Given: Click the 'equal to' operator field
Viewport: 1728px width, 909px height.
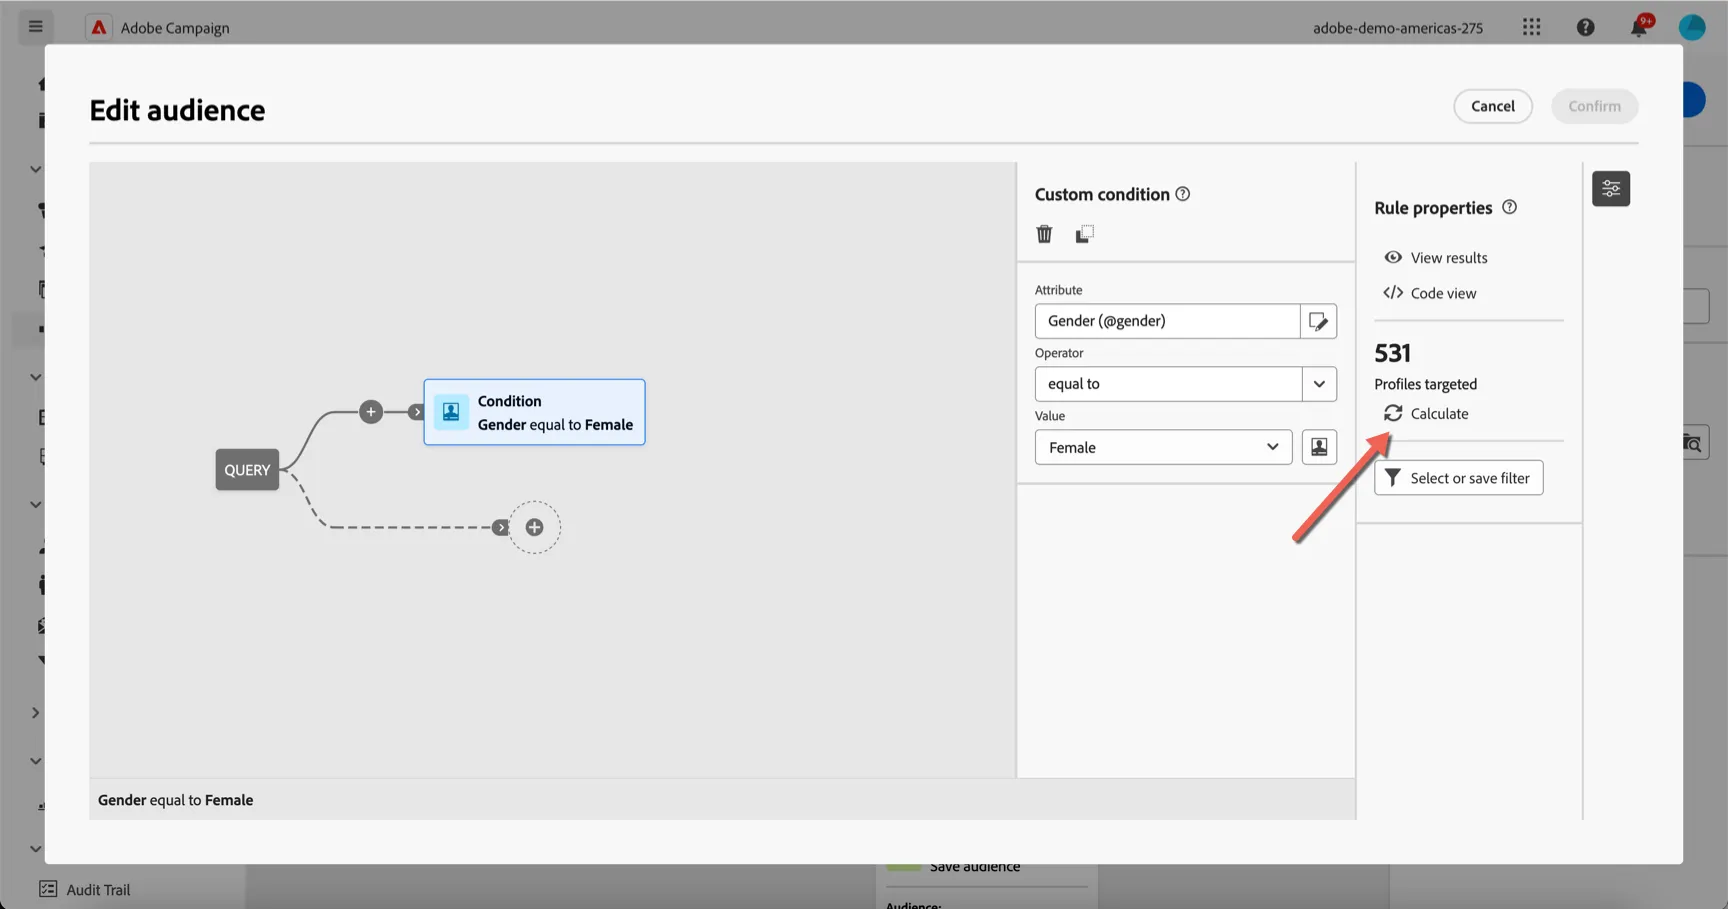Looking at the screenshot, I should (x=1168, y=384).
